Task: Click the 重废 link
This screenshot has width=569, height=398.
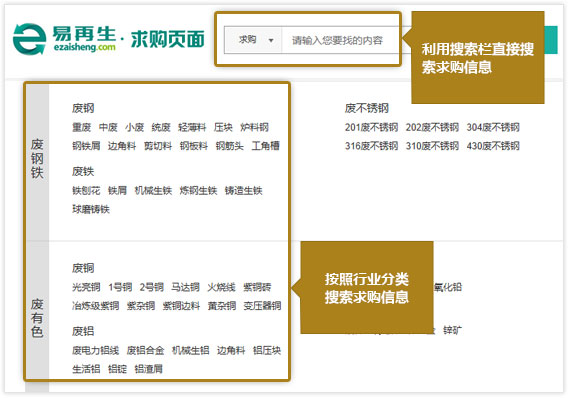Action: point(82,127)
